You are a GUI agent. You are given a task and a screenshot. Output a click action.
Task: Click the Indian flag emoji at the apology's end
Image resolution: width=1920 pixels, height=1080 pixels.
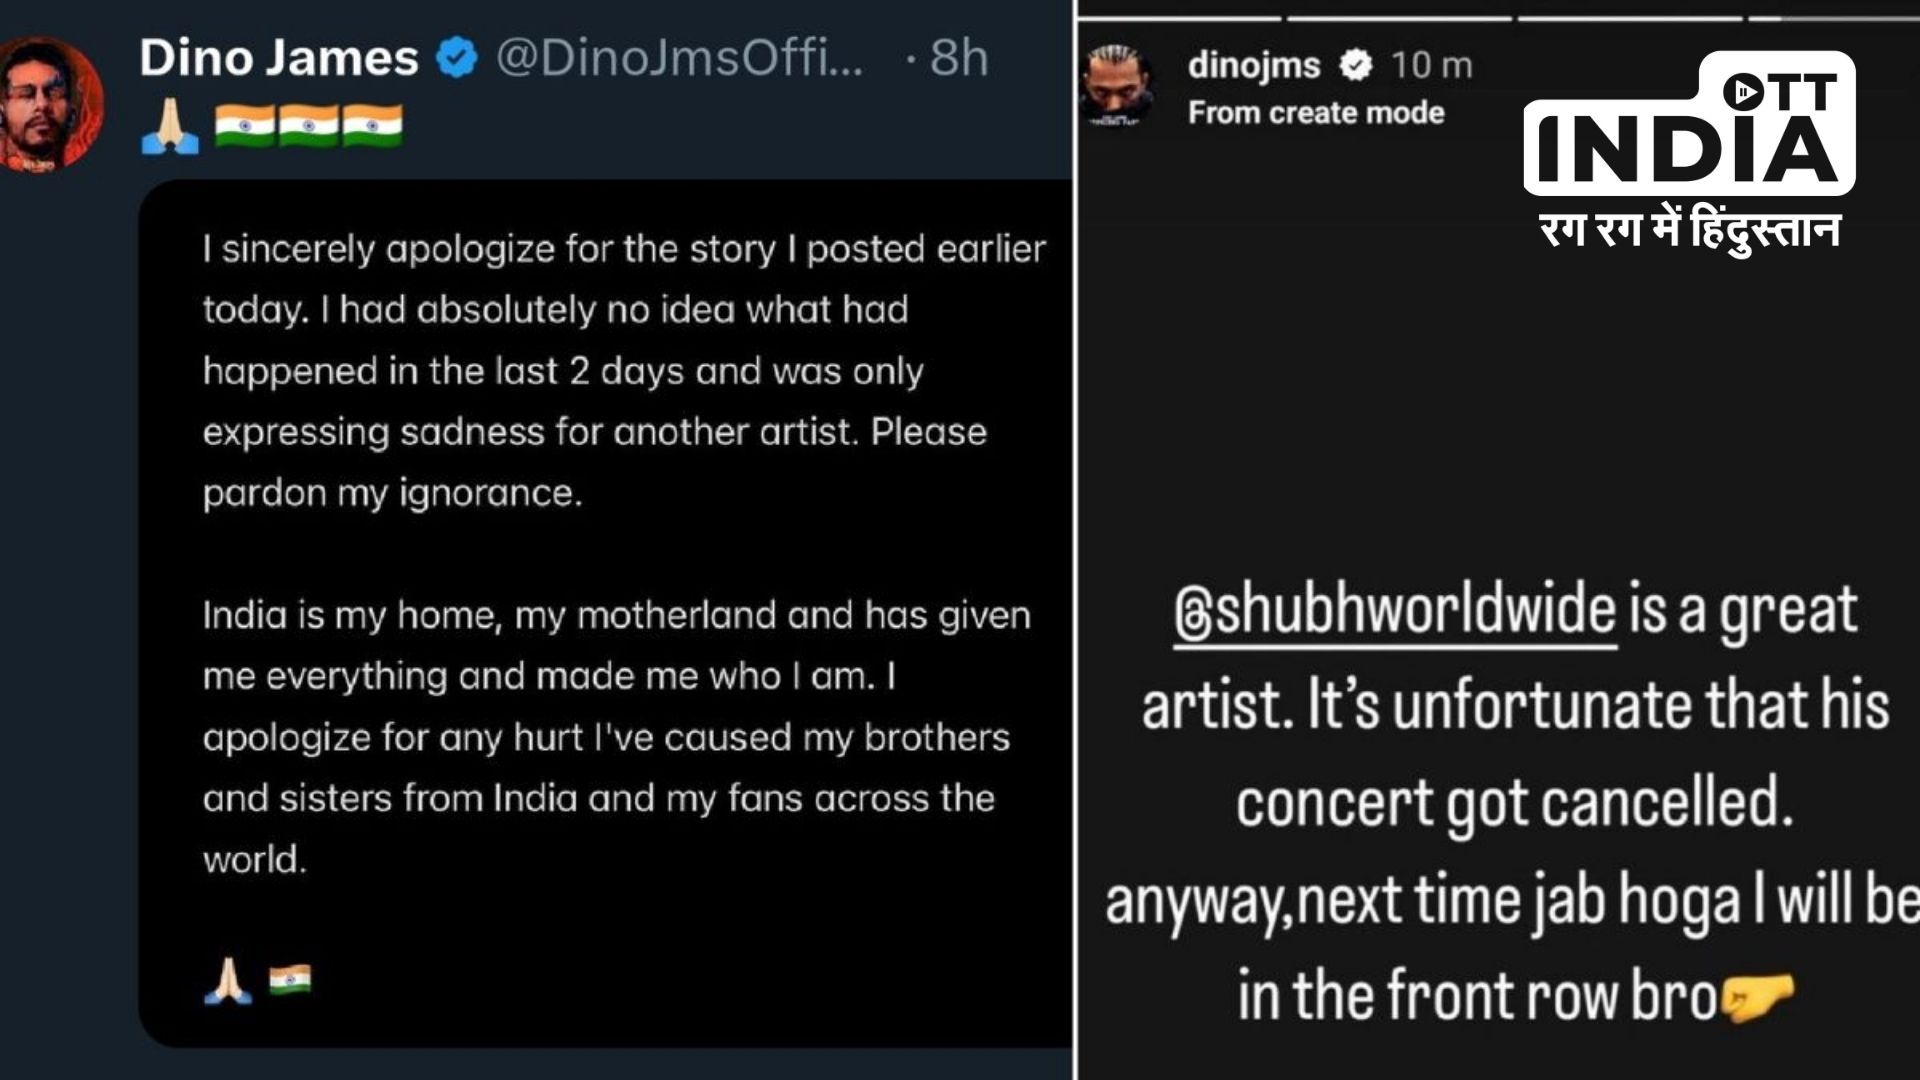pos(290,979)
